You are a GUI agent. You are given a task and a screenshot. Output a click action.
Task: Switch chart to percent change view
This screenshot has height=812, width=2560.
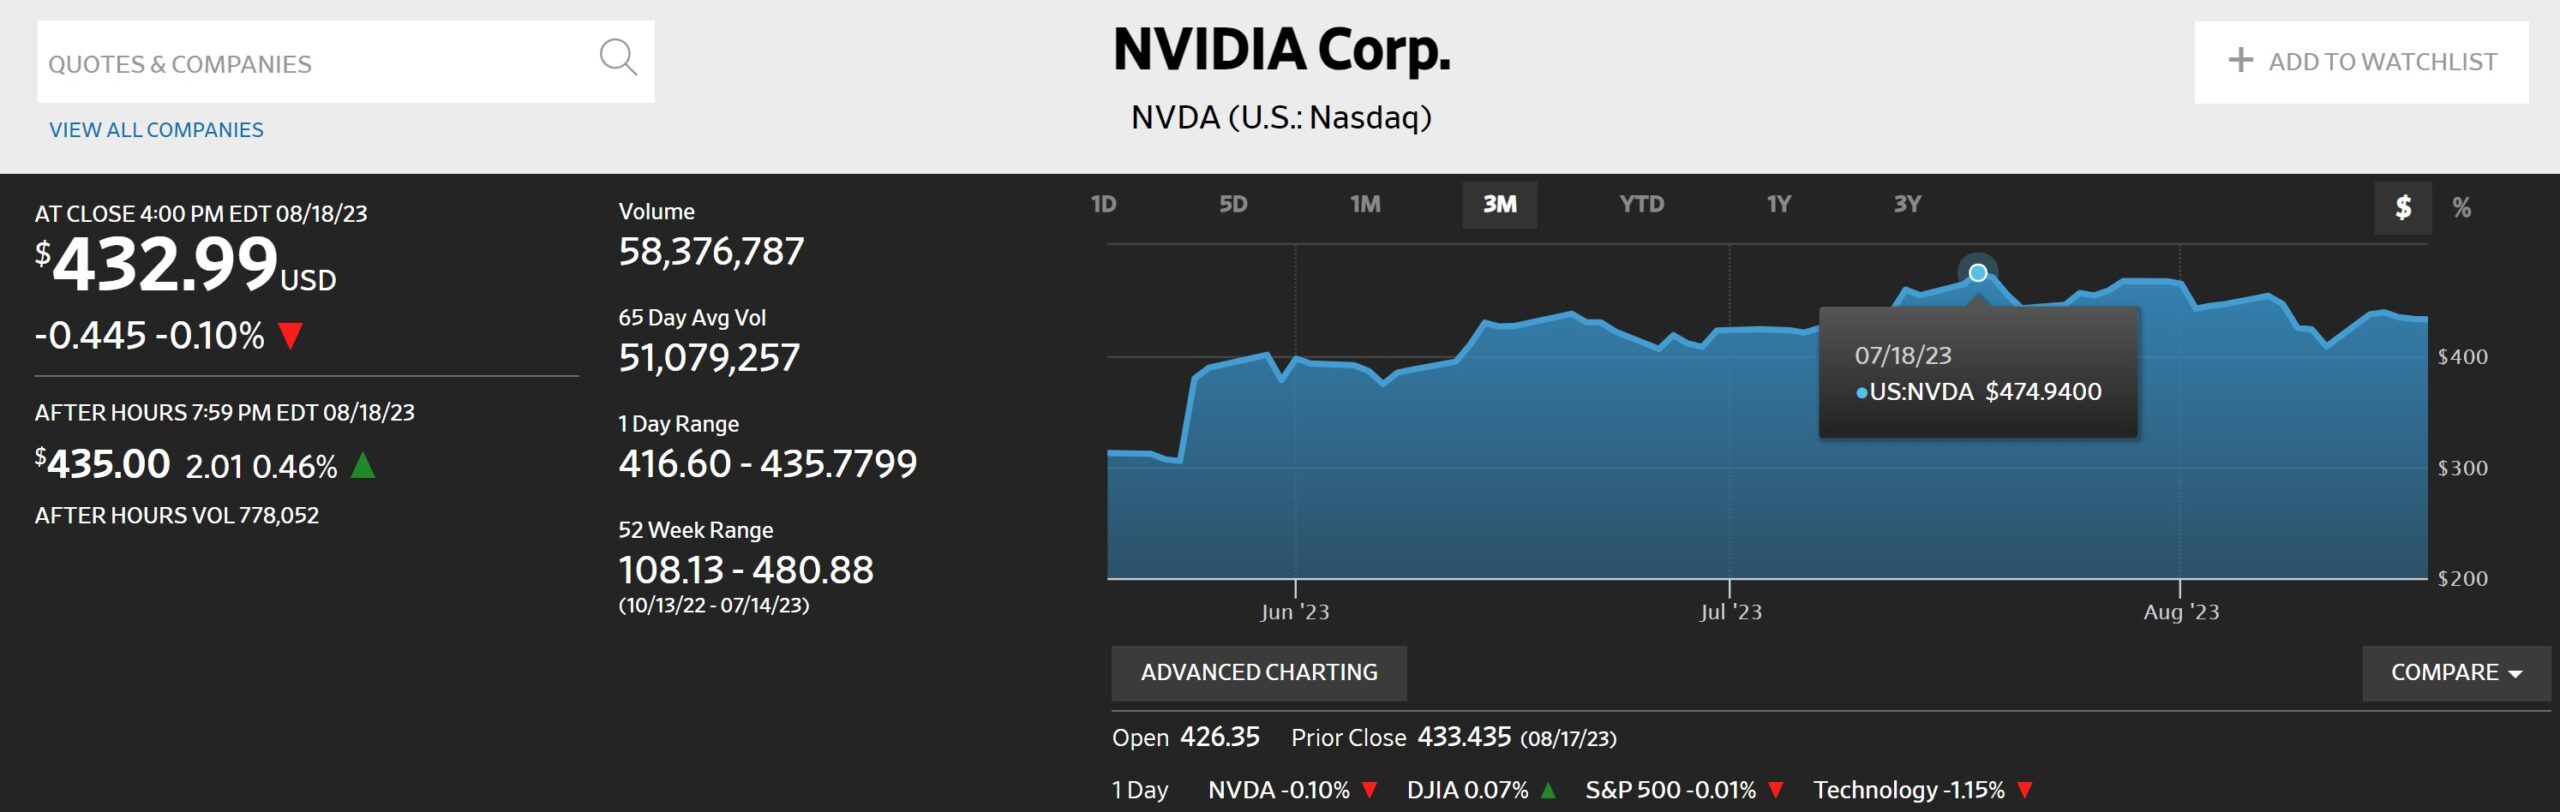2461,207
